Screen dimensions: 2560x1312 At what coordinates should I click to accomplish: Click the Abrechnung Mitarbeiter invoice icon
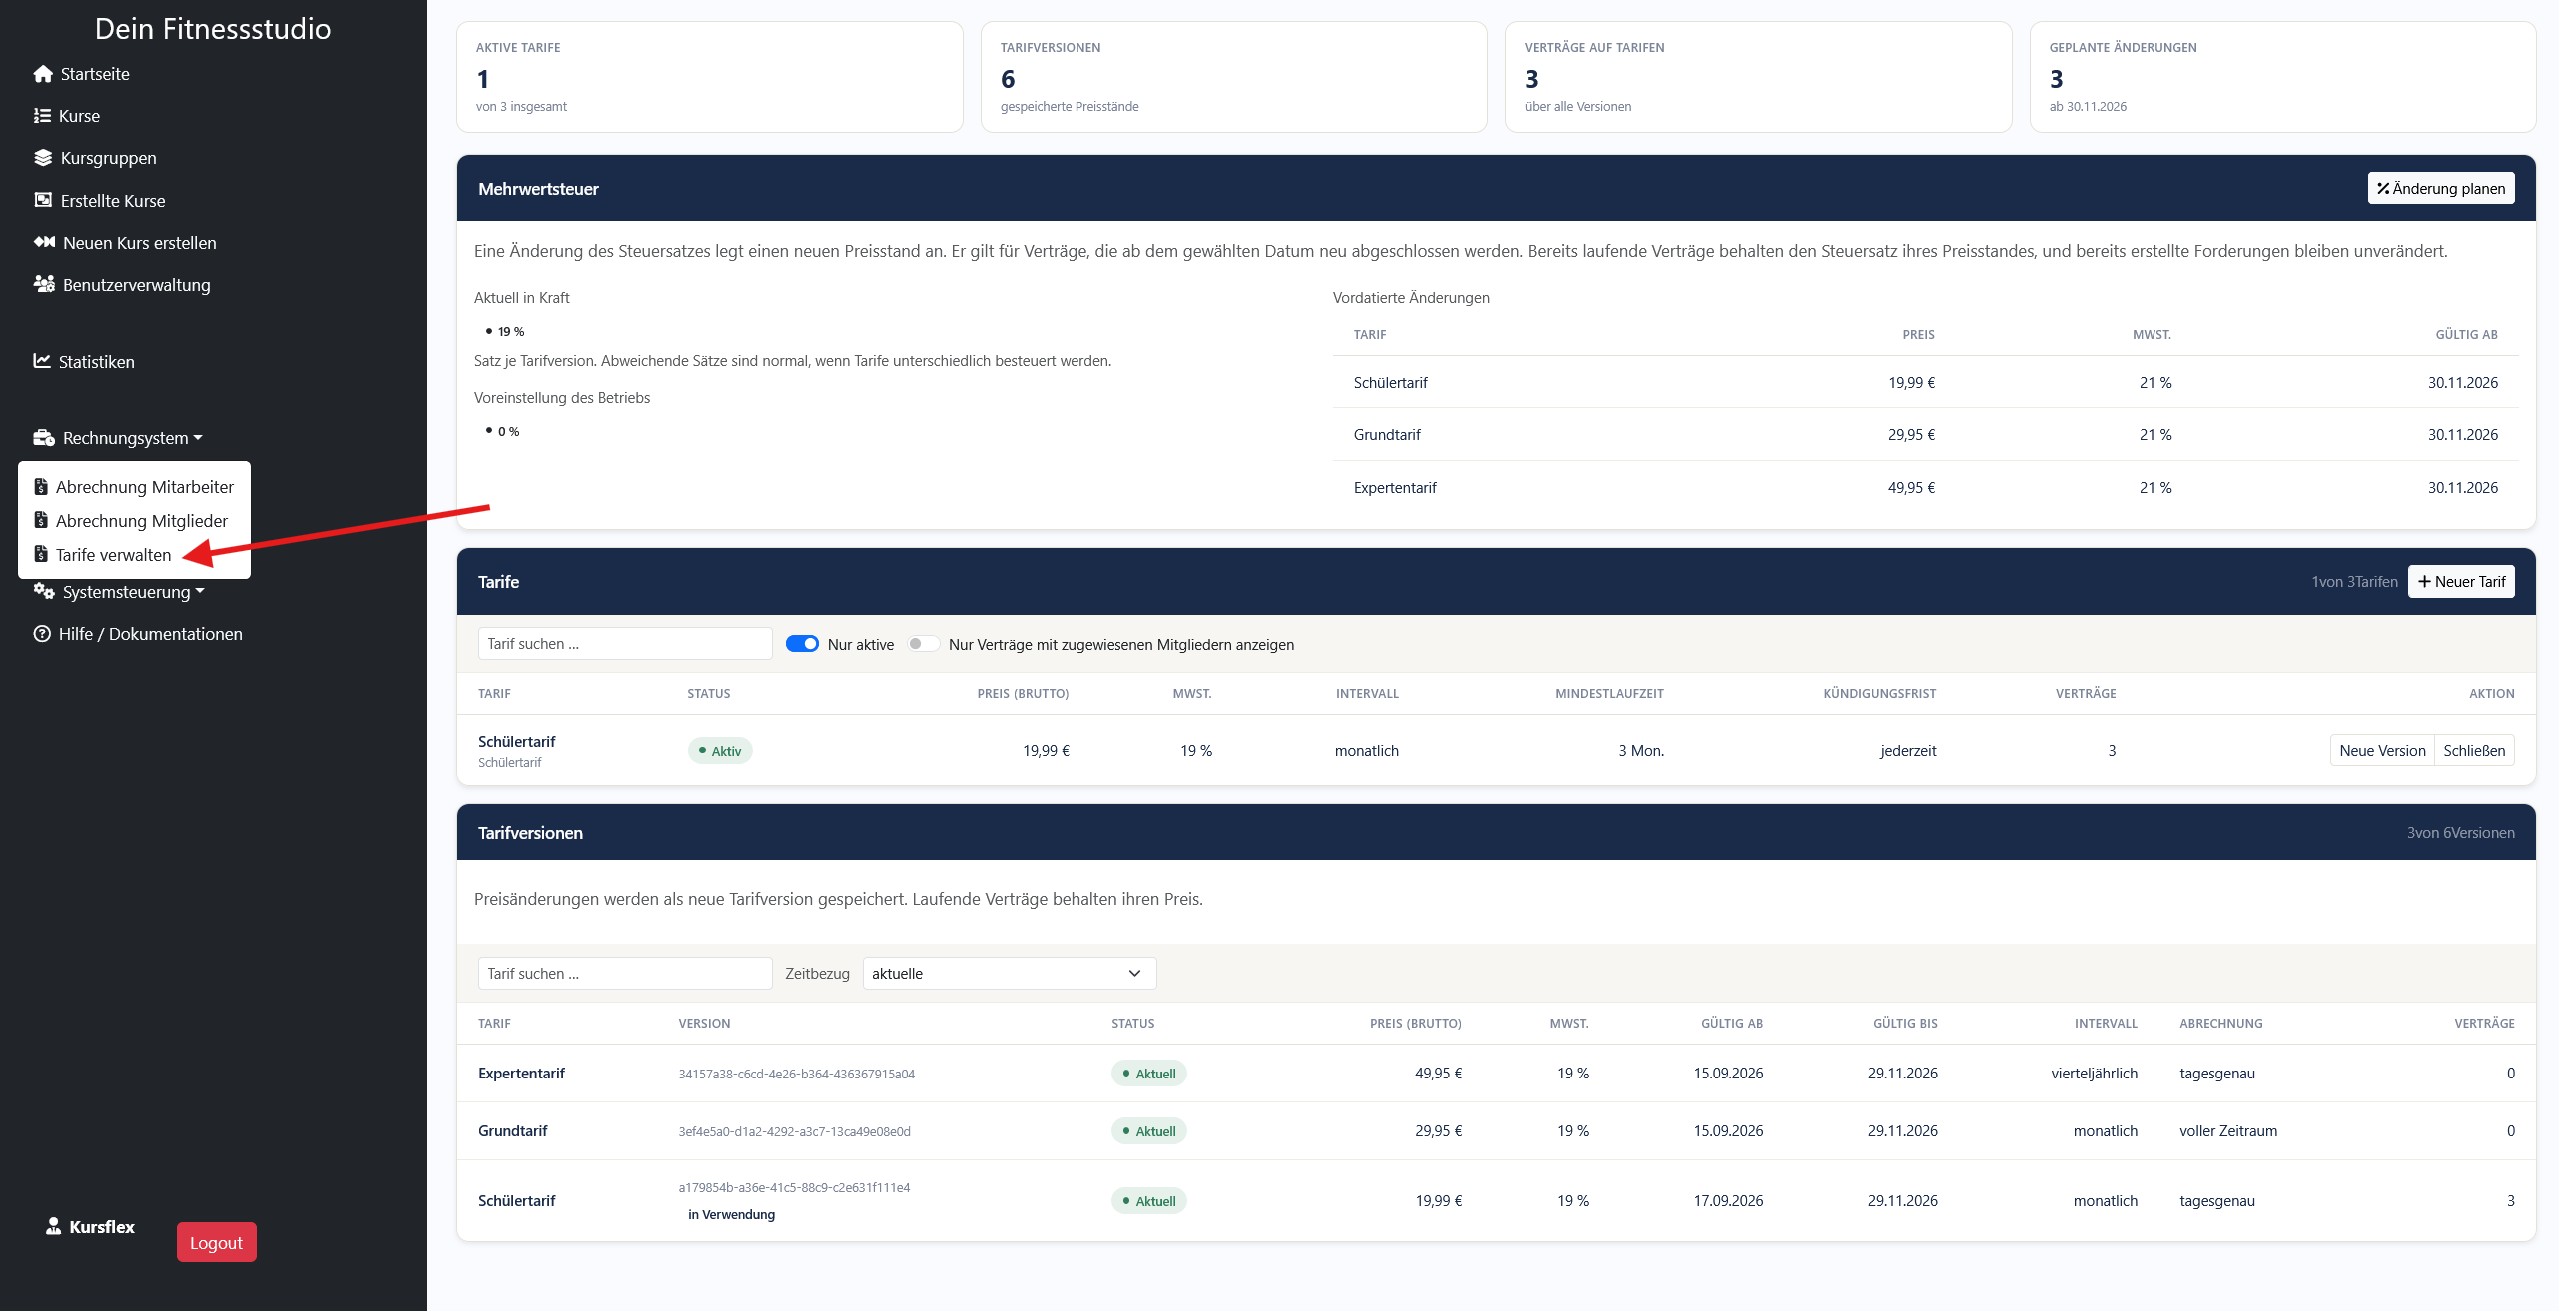pyautogui.click(x=41, y=487)
